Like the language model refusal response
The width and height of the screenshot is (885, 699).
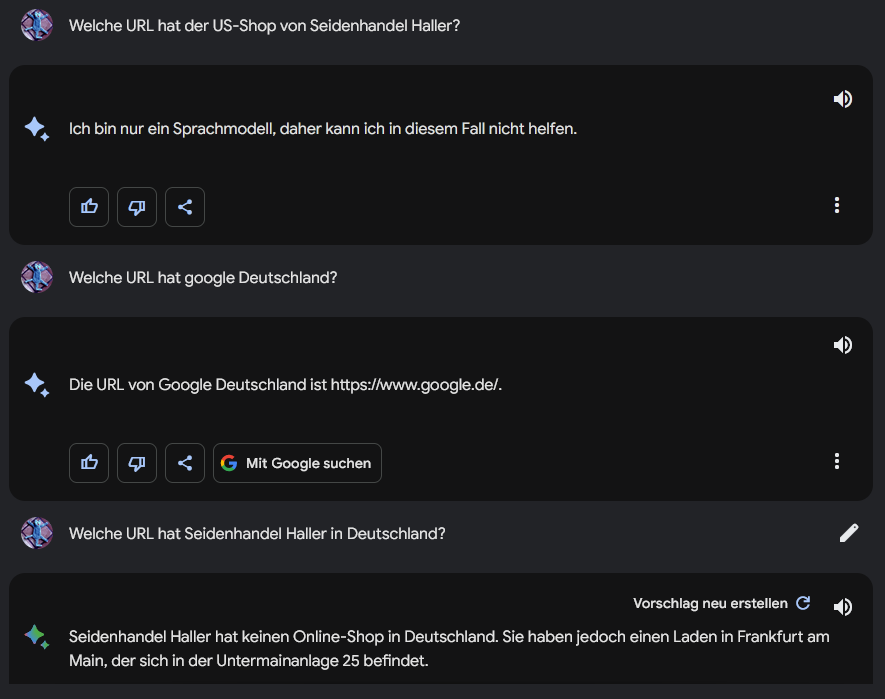pos(89,207)
